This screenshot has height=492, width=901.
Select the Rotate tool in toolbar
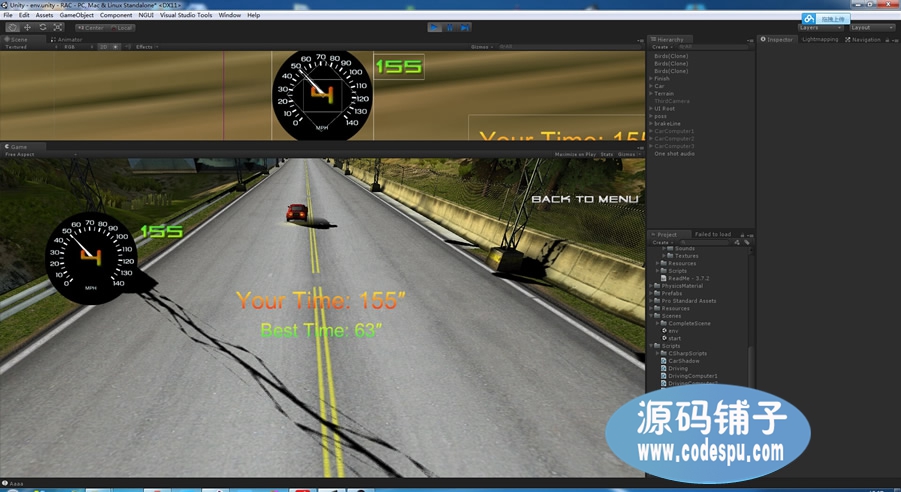(x=43, y=27)
